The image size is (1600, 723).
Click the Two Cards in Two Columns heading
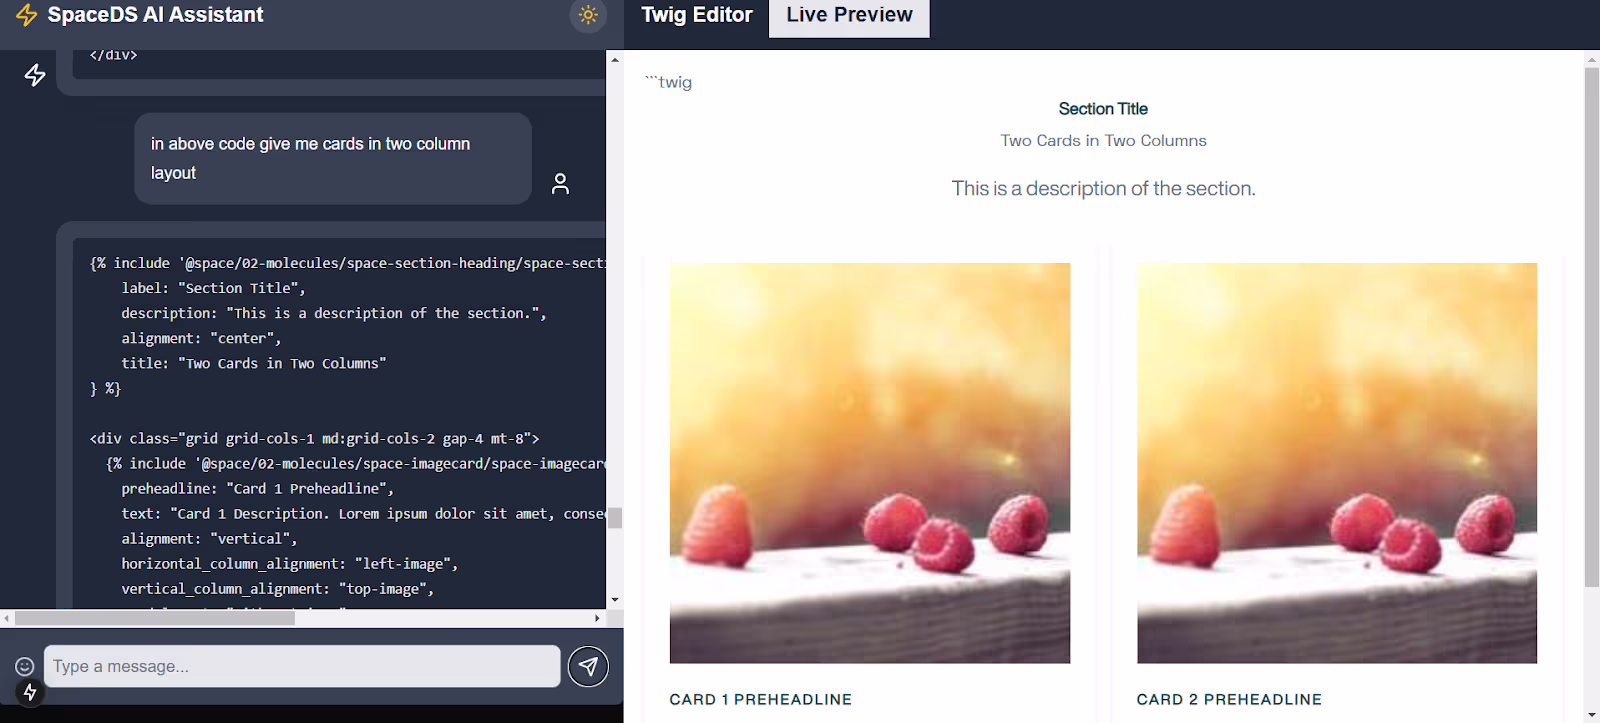pyautogui.click(x=1103, y=141)
